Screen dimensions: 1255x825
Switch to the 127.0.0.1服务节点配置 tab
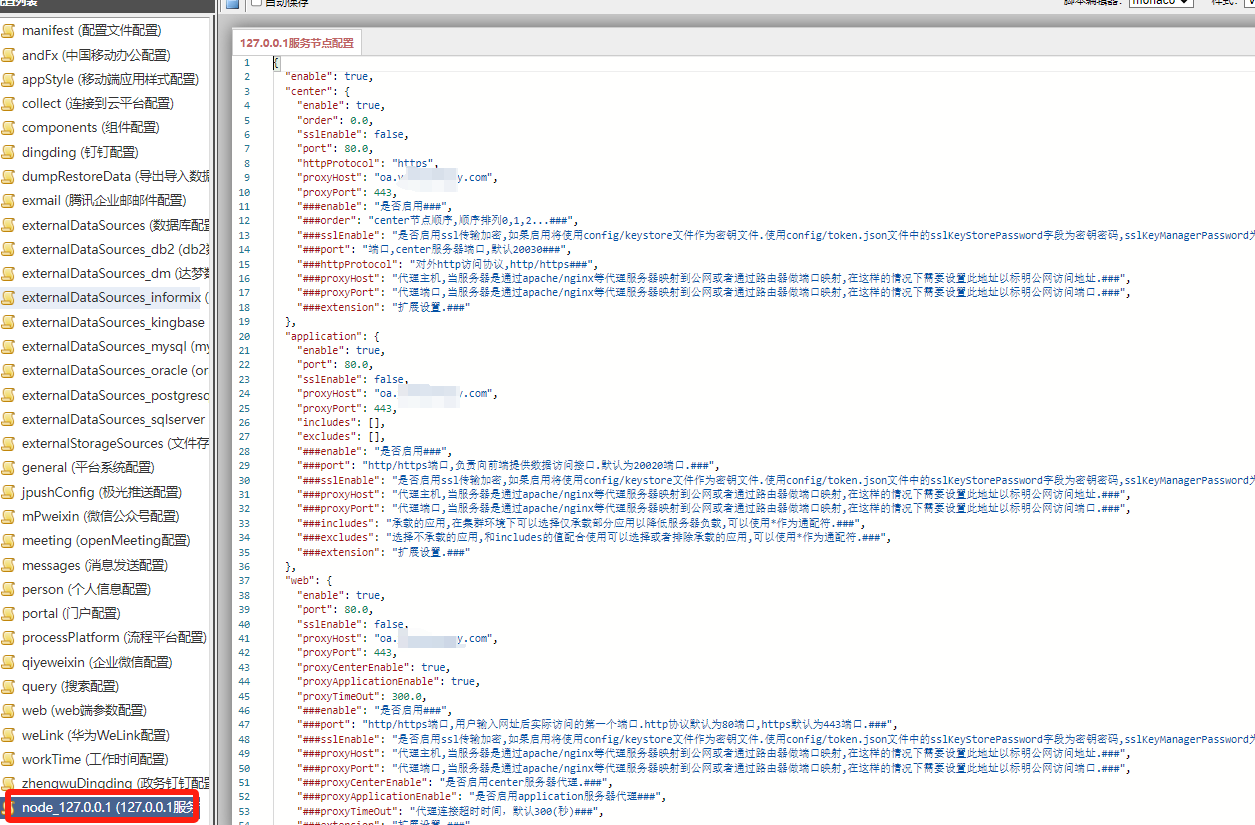tap(296, 43)
